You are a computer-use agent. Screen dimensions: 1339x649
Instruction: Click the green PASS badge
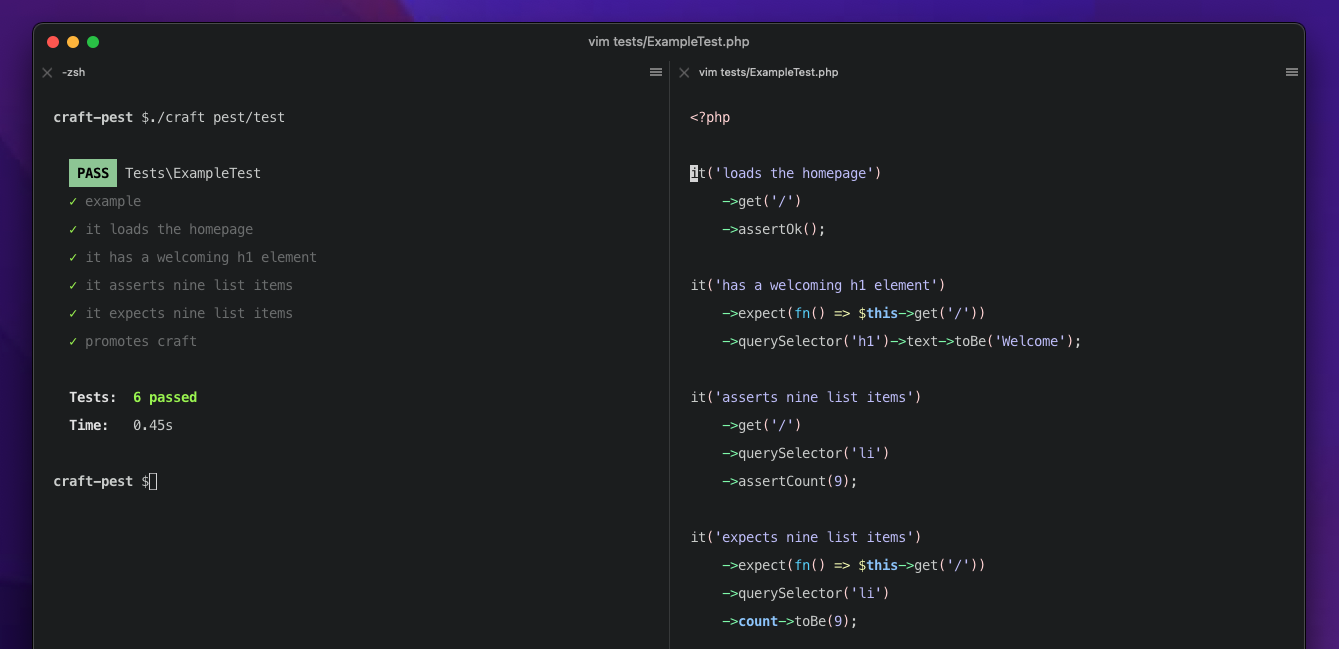click(93, 173)
